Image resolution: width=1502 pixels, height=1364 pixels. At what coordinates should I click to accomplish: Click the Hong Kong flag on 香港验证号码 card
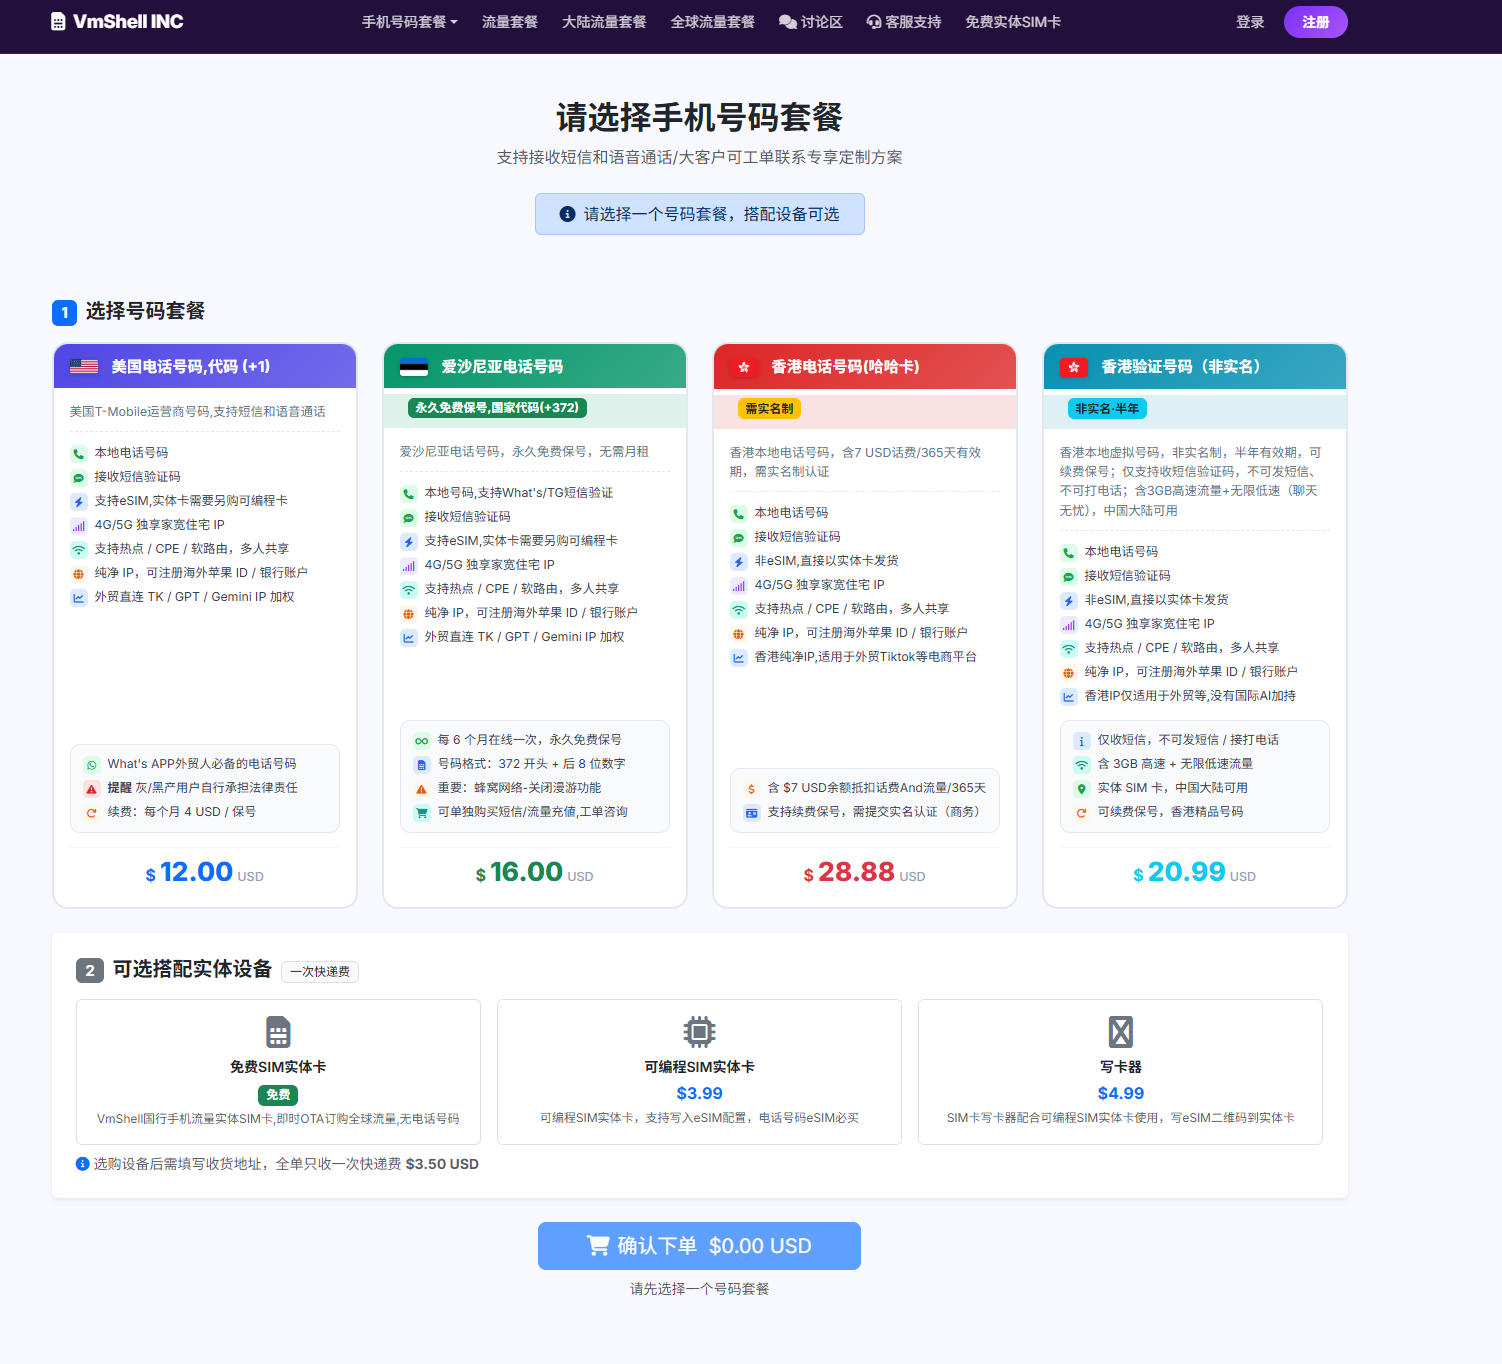pos(1073,367)
